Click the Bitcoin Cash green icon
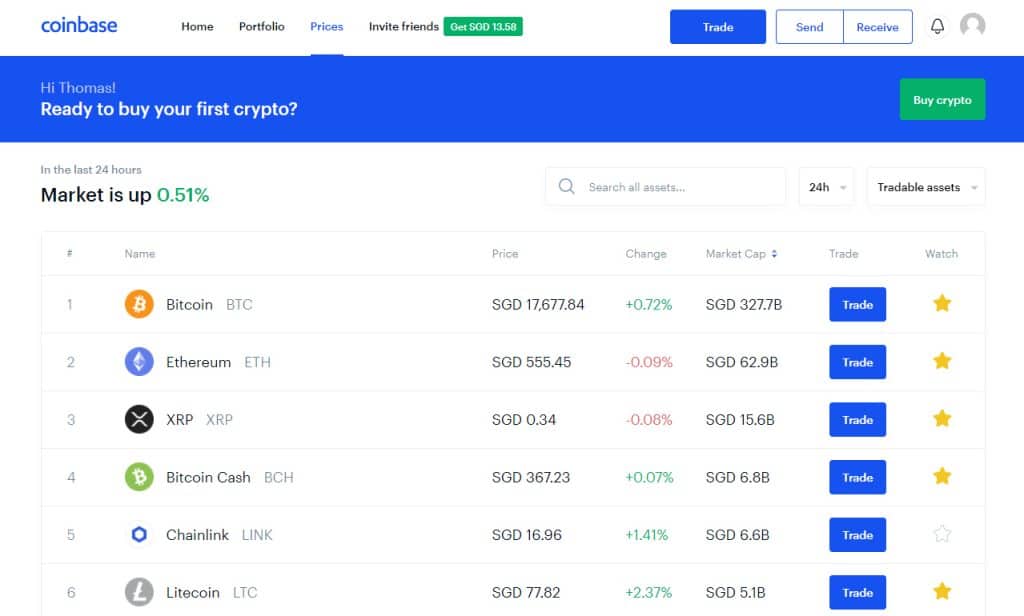 [x=139, y=477]
